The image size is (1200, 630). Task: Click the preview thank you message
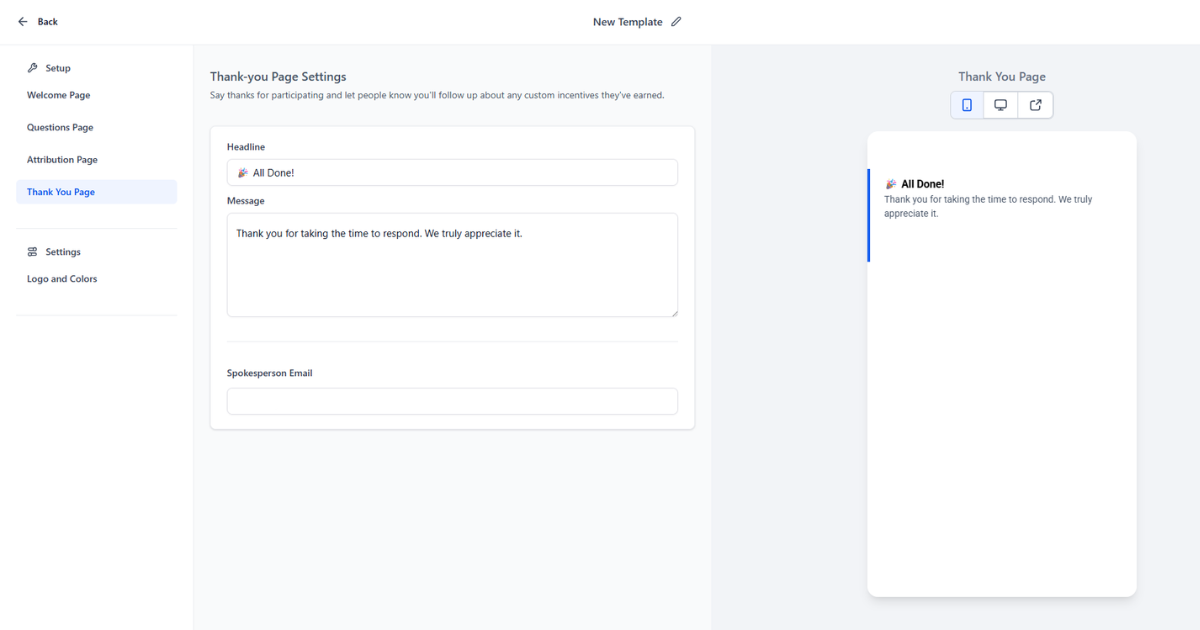(988, 206)
